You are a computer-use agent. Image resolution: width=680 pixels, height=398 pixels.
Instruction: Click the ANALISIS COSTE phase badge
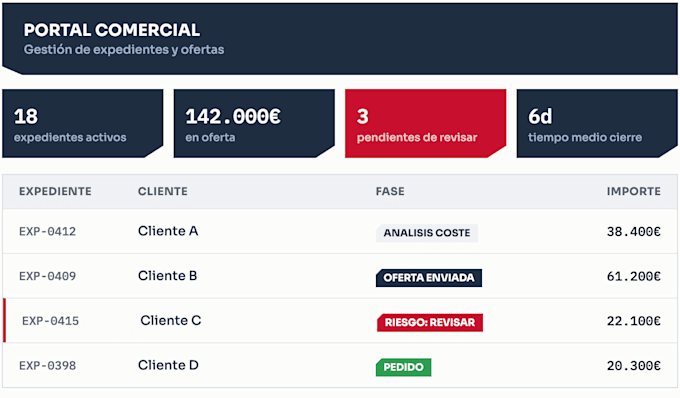[427, 233]
